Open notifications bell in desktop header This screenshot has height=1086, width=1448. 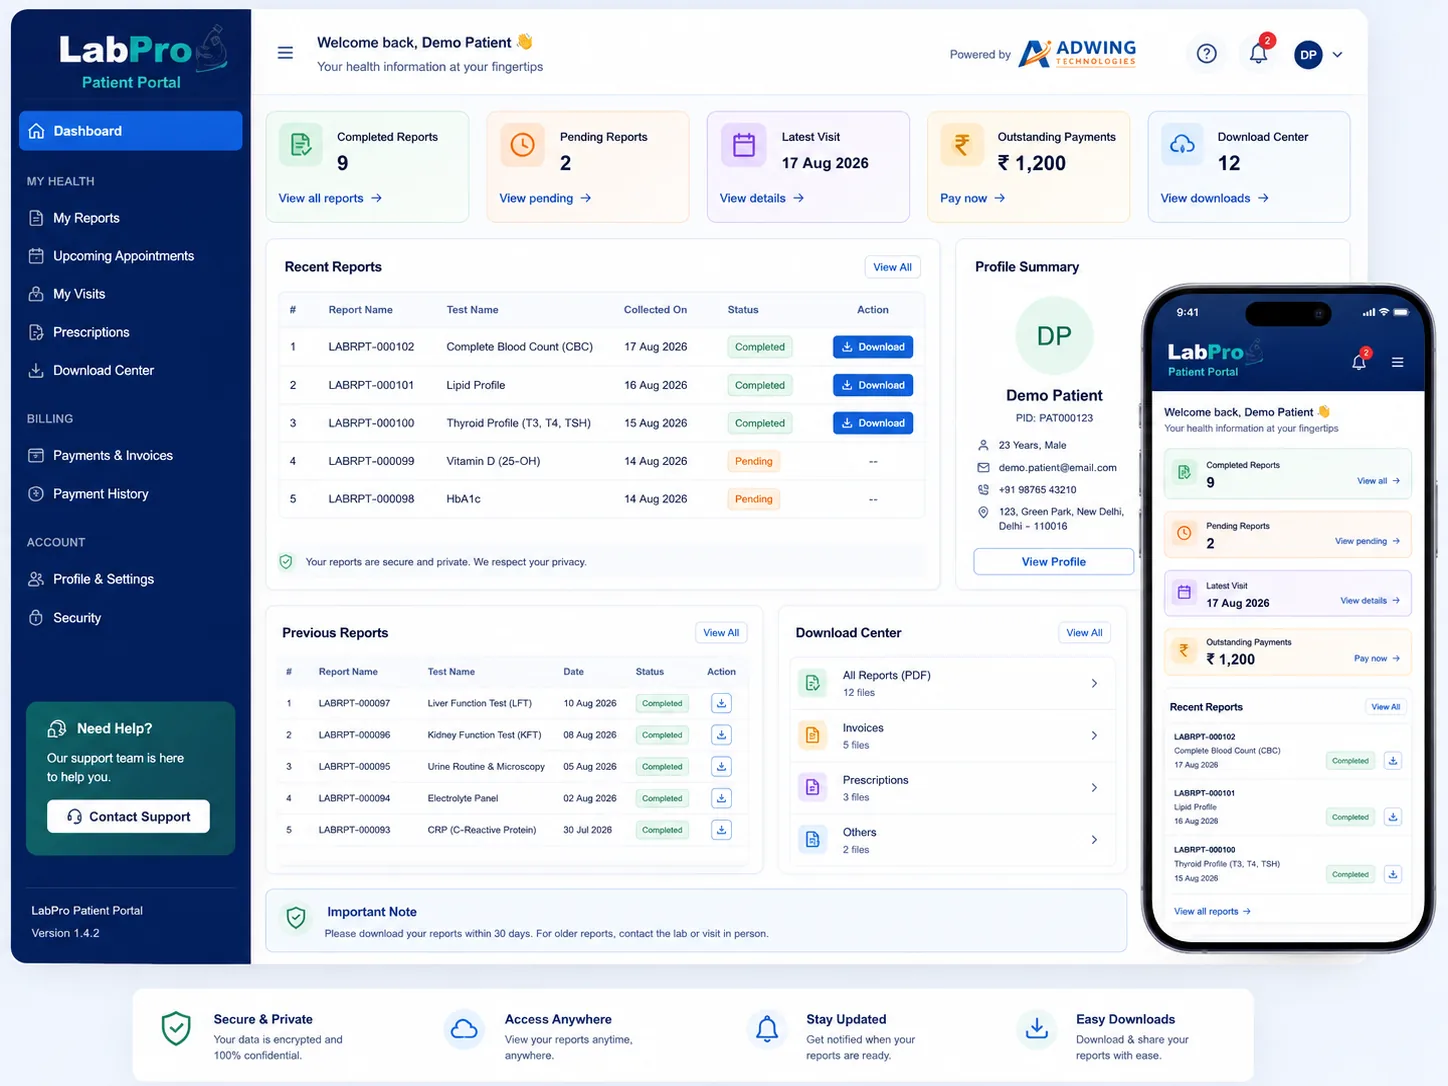click(x=1259, y=53)
